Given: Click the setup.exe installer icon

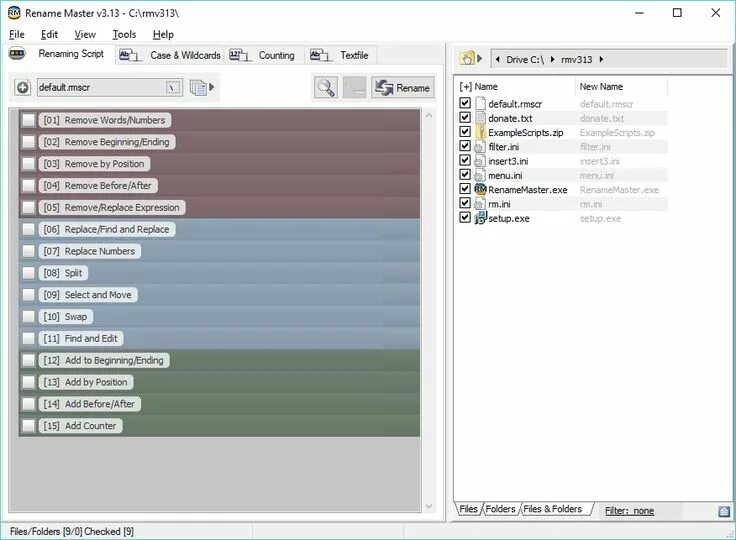Looking at the screenshot, I should tap(480, 218).
